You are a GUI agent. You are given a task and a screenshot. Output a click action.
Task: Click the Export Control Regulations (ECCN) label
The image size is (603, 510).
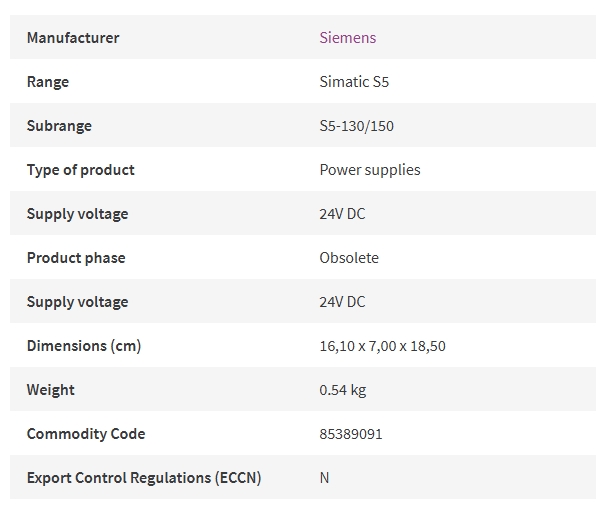(144, 478)
